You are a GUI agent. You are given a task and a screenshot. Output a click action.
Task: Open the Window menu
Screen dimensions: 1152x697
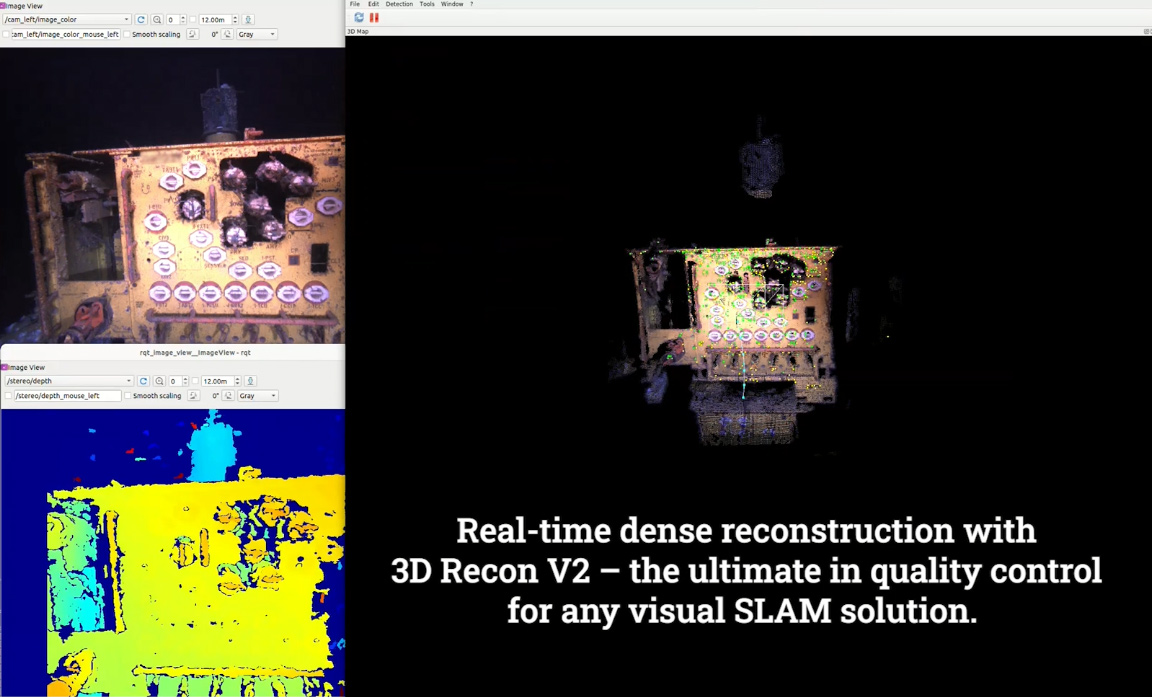(x=452, y=4)
